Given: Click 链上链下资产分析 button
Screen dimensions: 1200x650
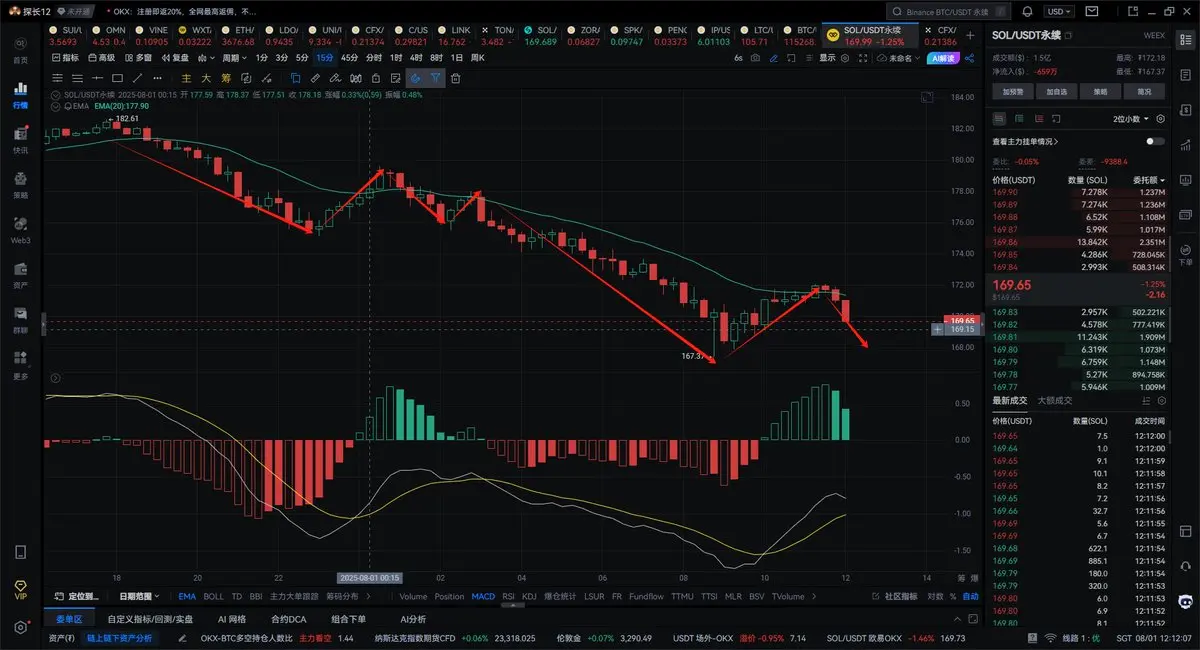Looking at the screenshot, I should [x=119, y=638].
